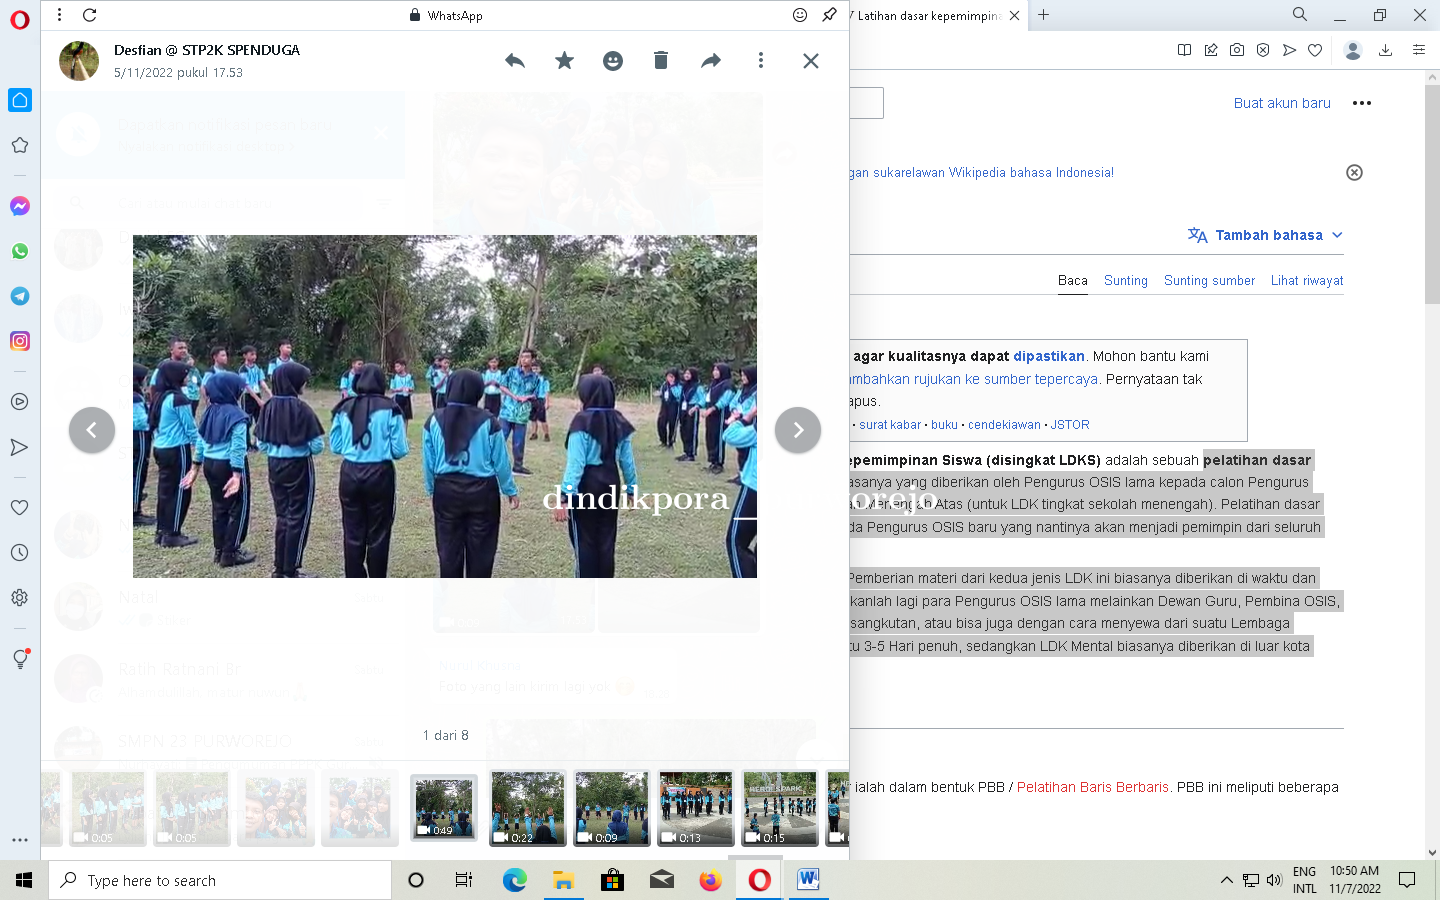Open sidebar setup three dots at bottom
This screenshot has height=900, width=1440.
coord(20,840)
